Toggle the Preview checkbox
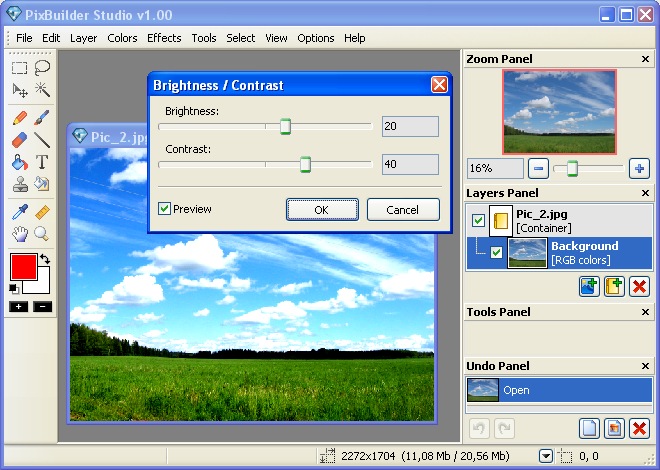660x470 pixels. click(x=164, y=209)
